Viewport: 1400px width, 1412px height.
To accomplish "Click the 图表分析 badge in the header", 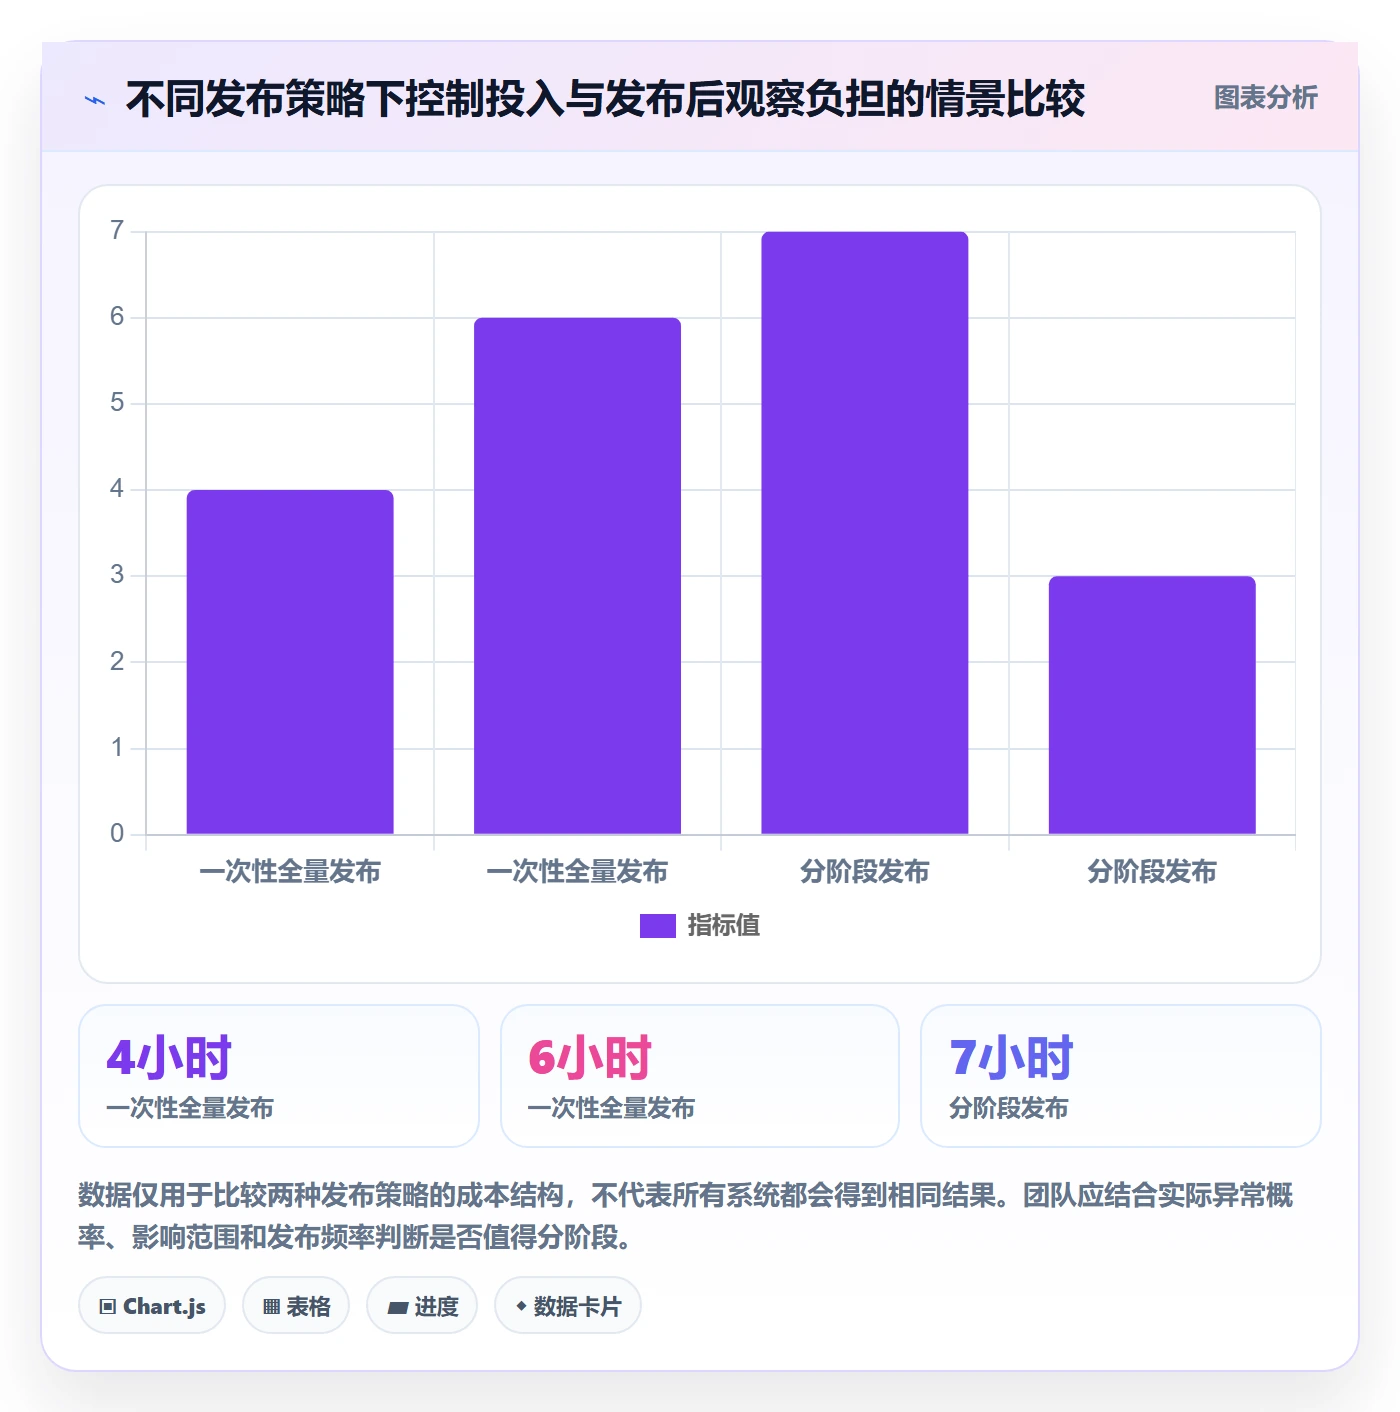I will pyautogui.click(x=1265, y=98).
